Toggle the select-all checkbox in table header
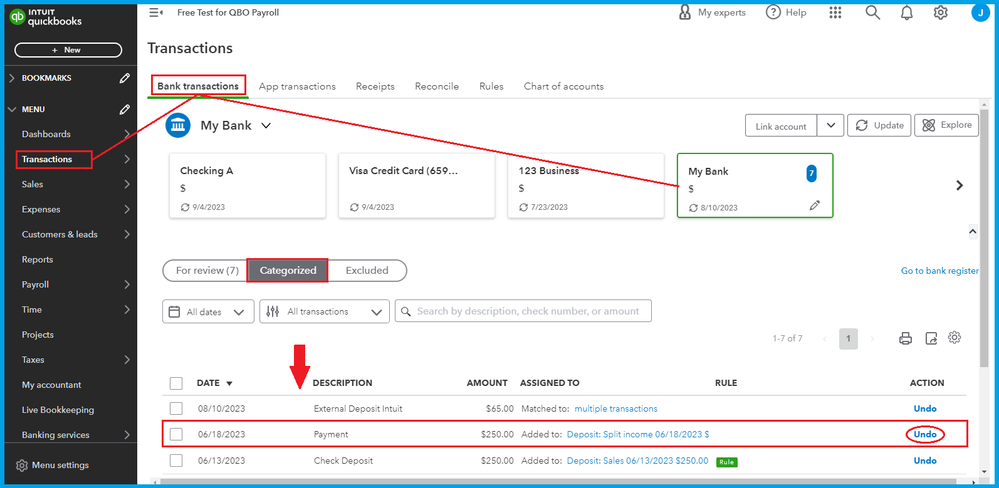This screenshot has width=999, height=488. pos(176,384)
